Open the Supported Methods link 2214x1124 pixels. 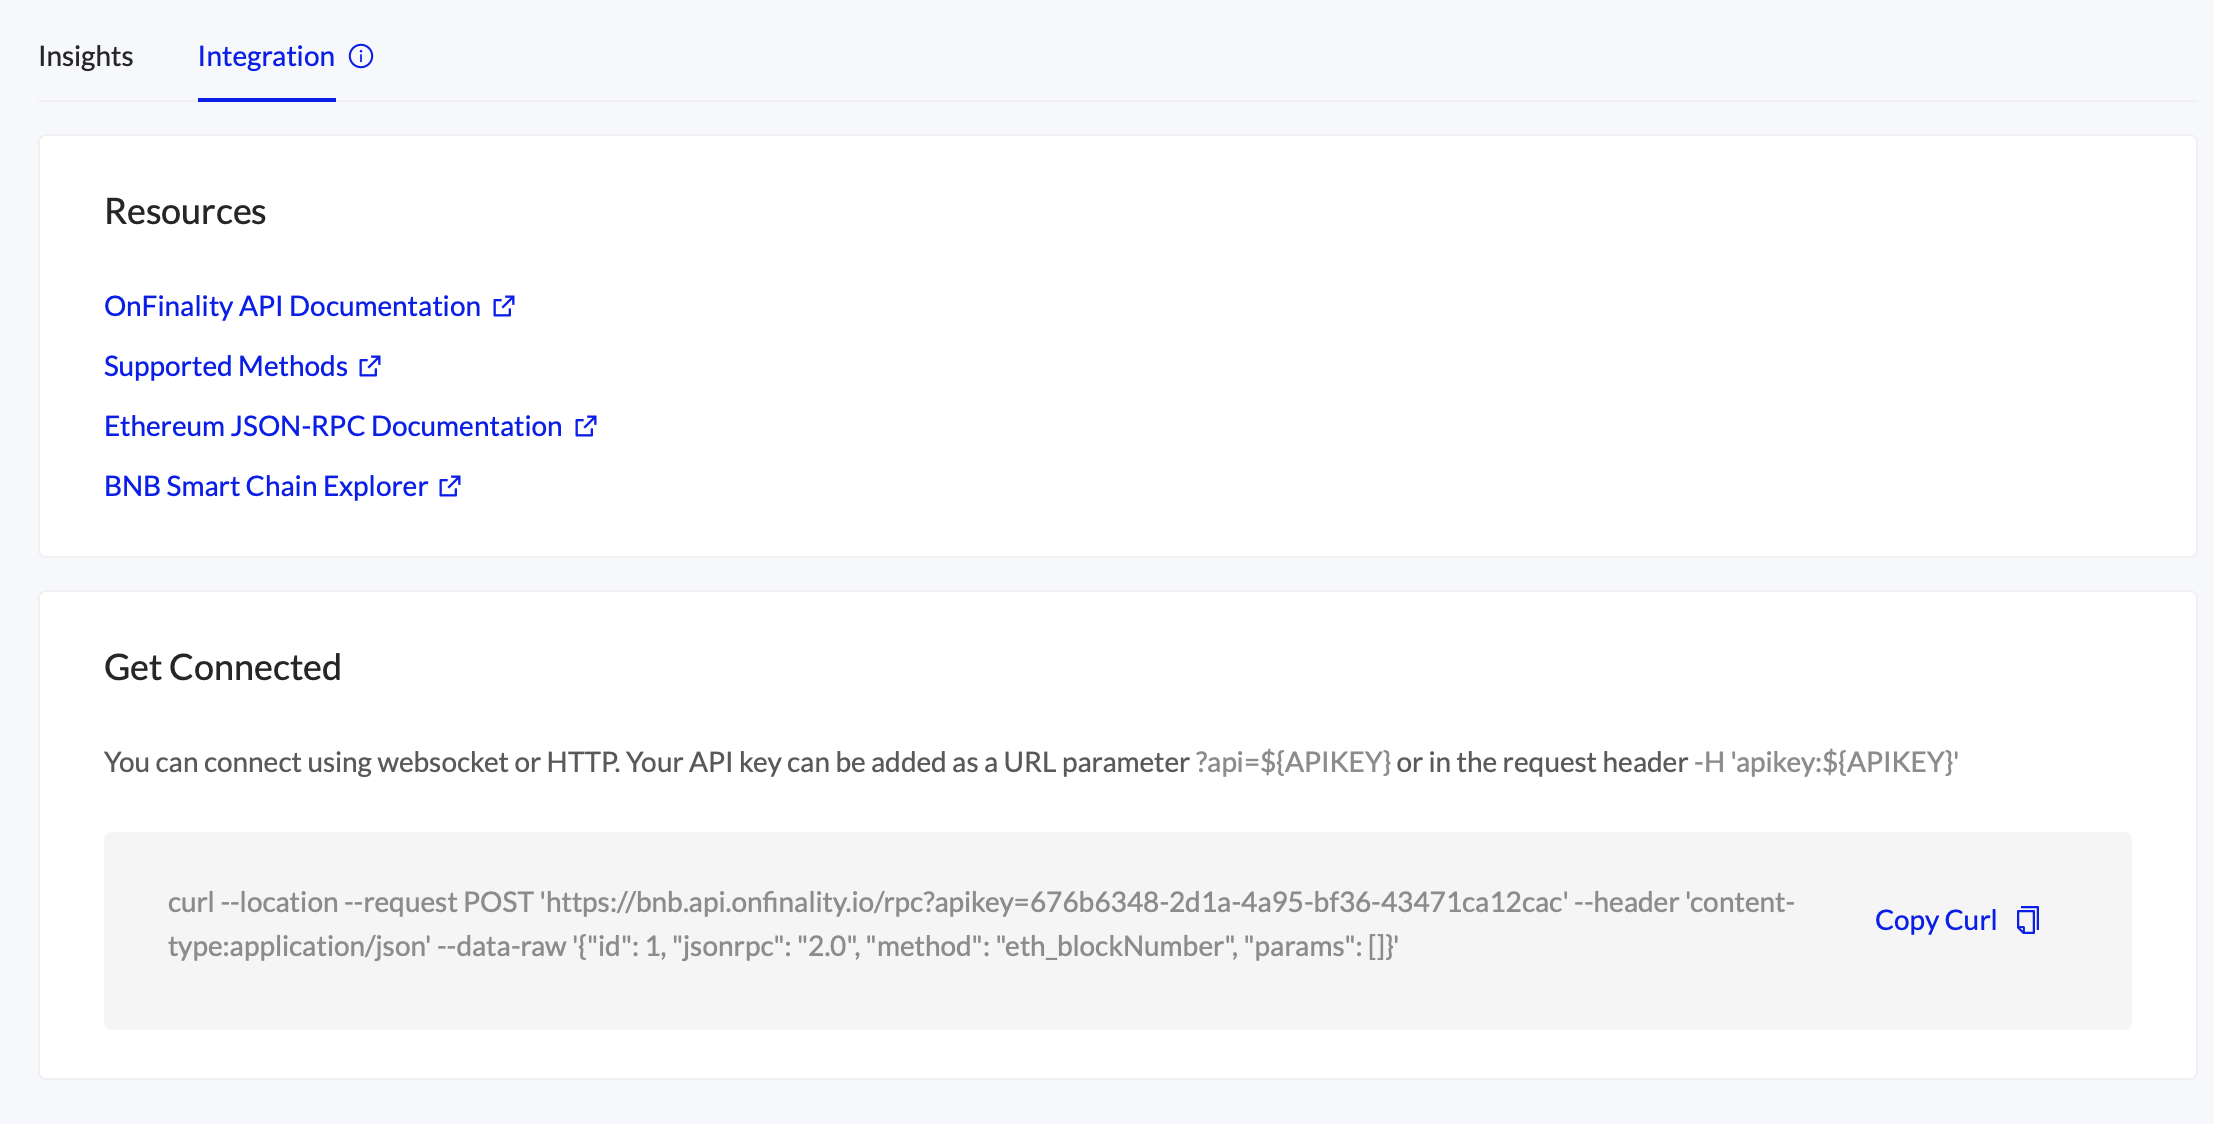pyautogui.click(x=226, y=367)
